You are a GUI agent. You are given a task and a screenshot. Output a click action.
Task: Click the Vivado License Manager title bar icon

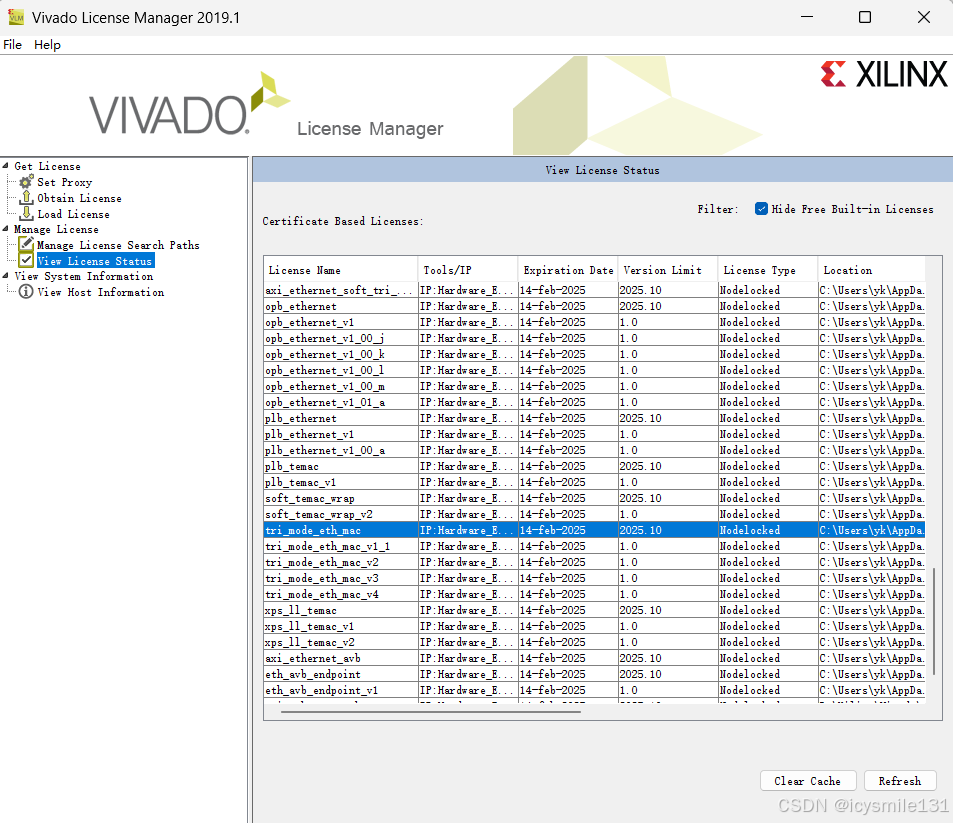pos(16,17)
